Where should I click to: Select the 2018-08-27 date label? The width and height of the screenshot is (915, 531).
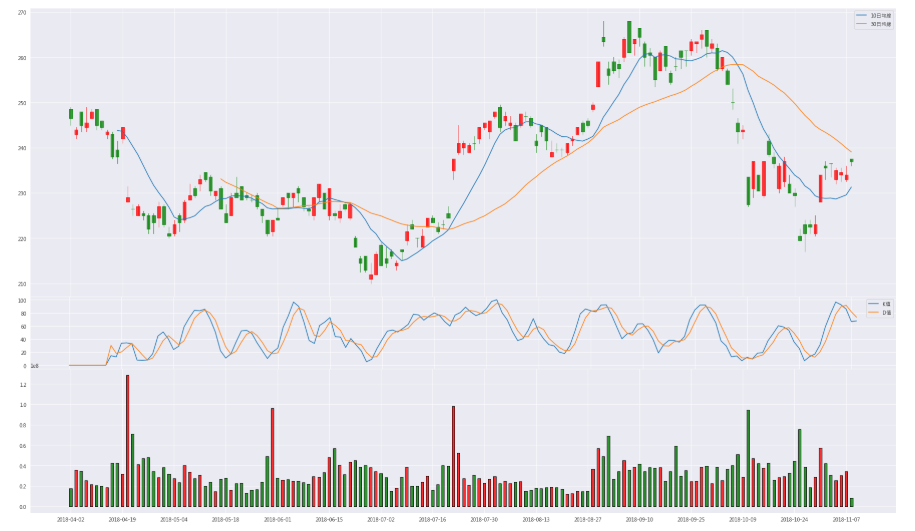coord(588,519)
